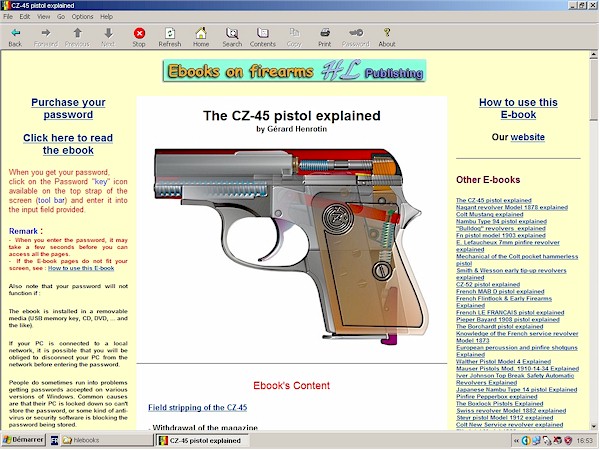Go back using the Back arrow
600x450 pixels.
(x=15, y=37)
